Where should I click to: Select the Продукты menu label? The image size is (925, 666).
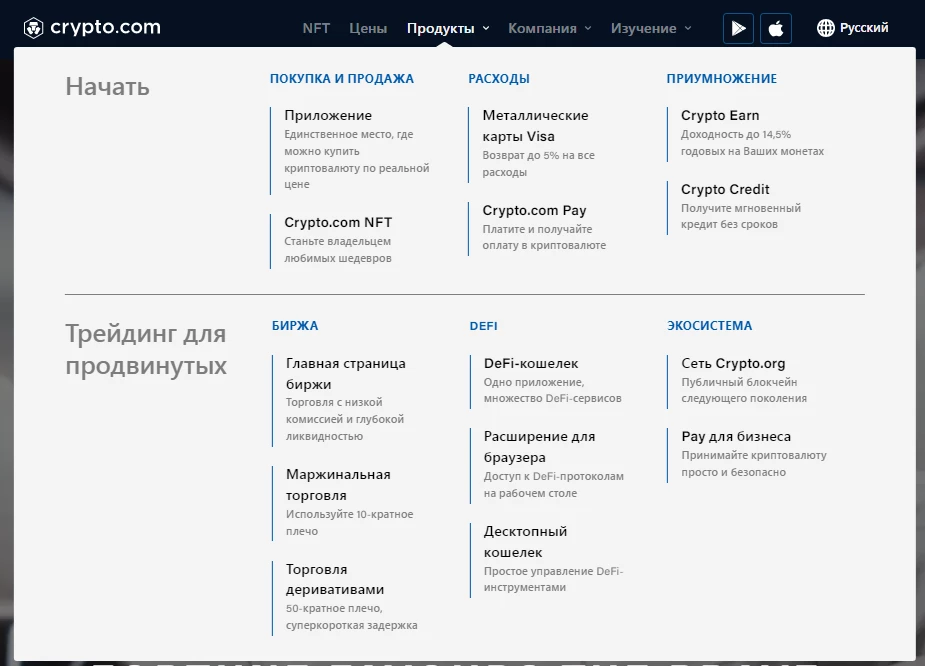[x=441, y=28]
